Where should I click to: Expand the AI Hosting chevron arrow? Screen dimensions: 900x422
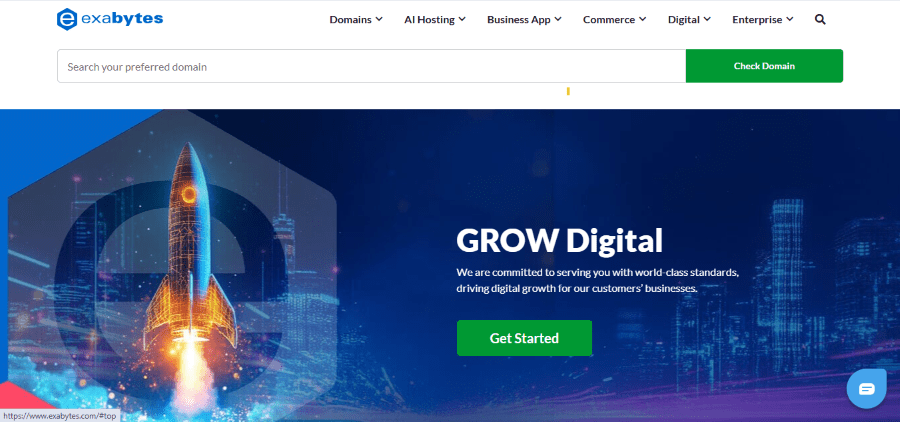click(463, 20)
